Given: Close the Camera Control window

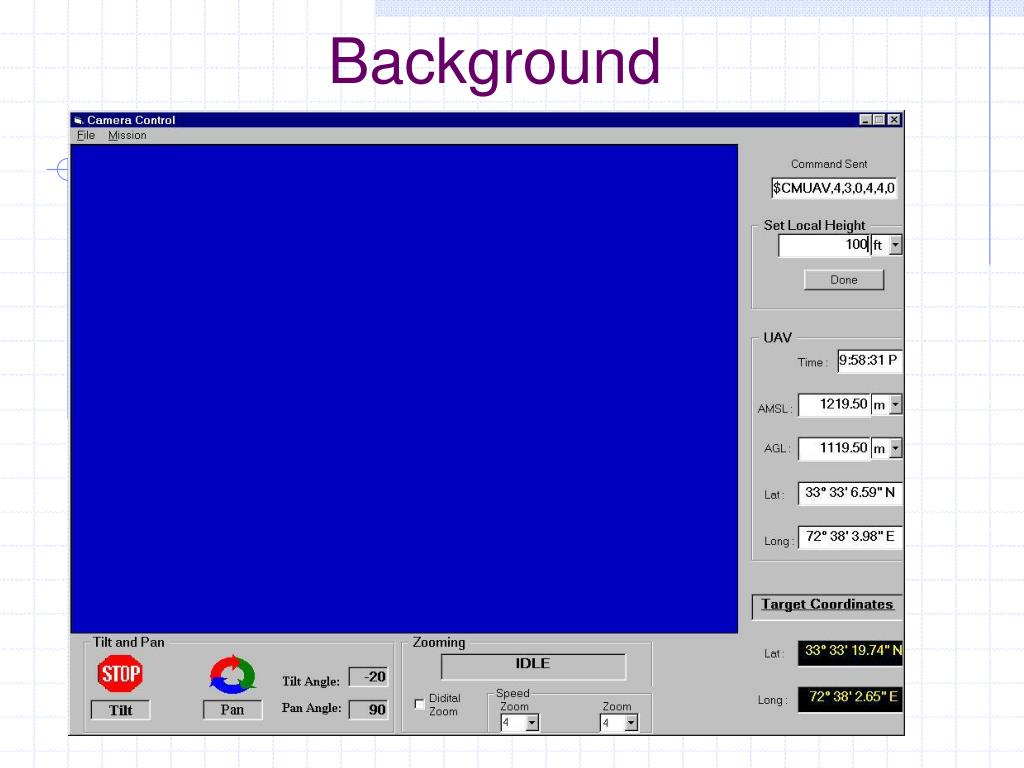Looking at the screenshot, I should coord(894,120).
